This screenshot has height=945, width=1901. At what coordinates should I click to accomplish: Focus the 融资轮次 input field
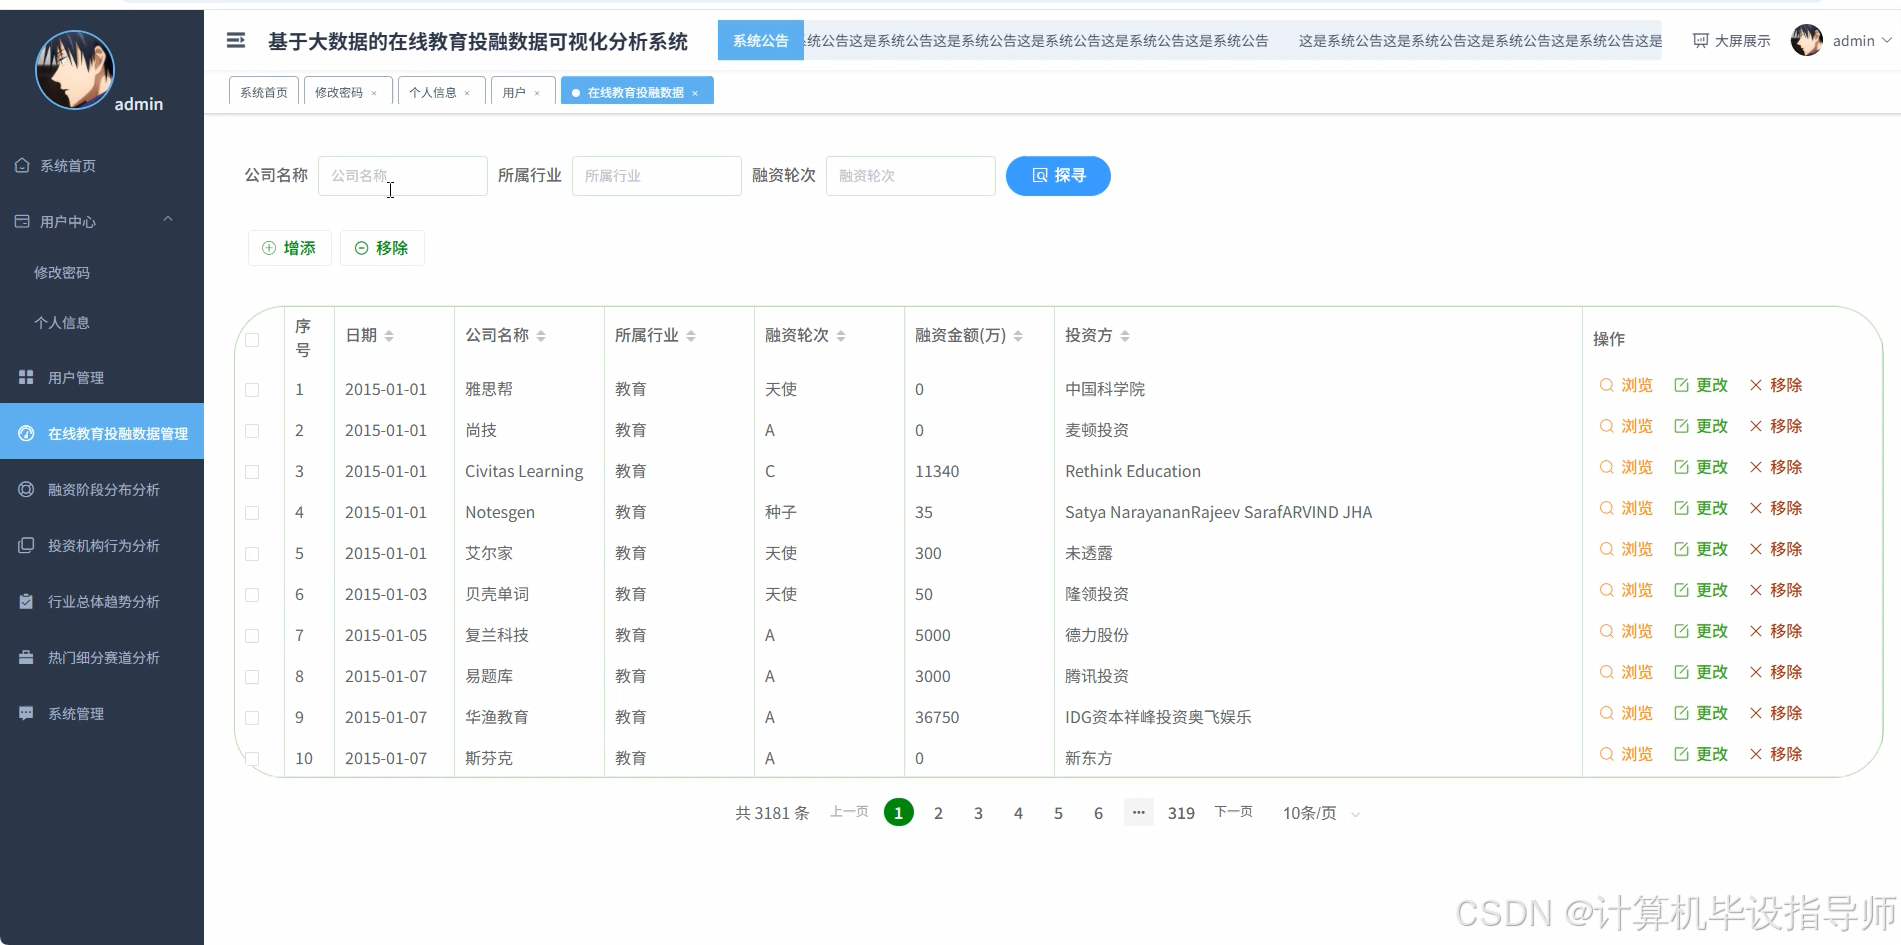[x=911, y=176]
